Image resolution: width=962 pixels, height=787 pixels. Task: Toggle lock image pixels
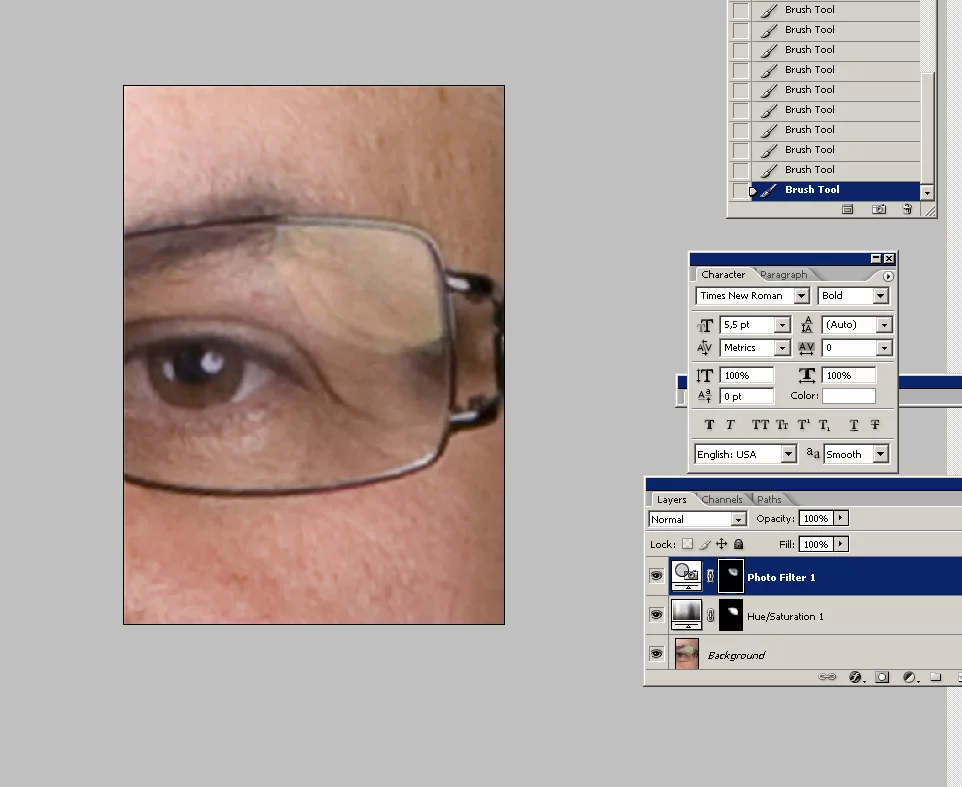tap(705, 544)
